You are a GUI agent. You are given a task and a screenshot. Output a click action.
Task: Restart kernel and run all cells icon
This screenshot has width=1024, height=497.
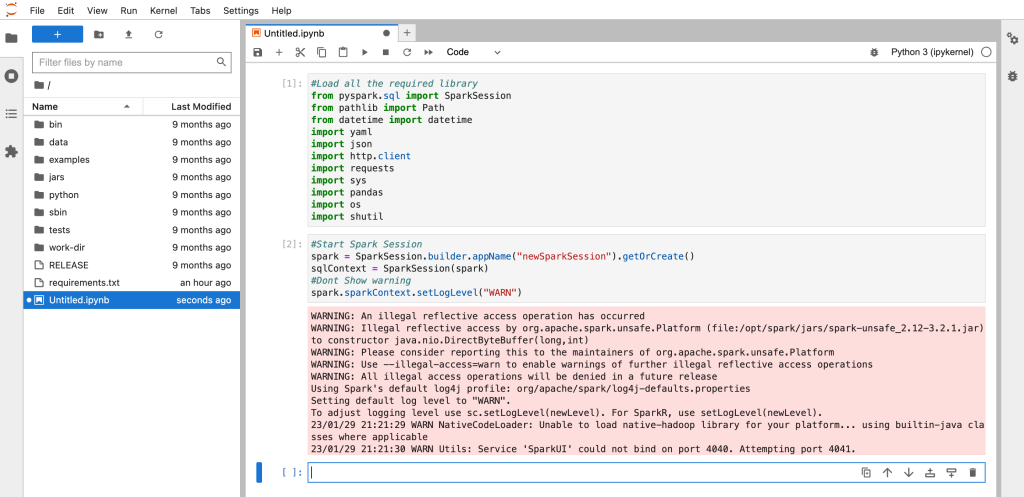pyautogui.click(x=429, y=52)
